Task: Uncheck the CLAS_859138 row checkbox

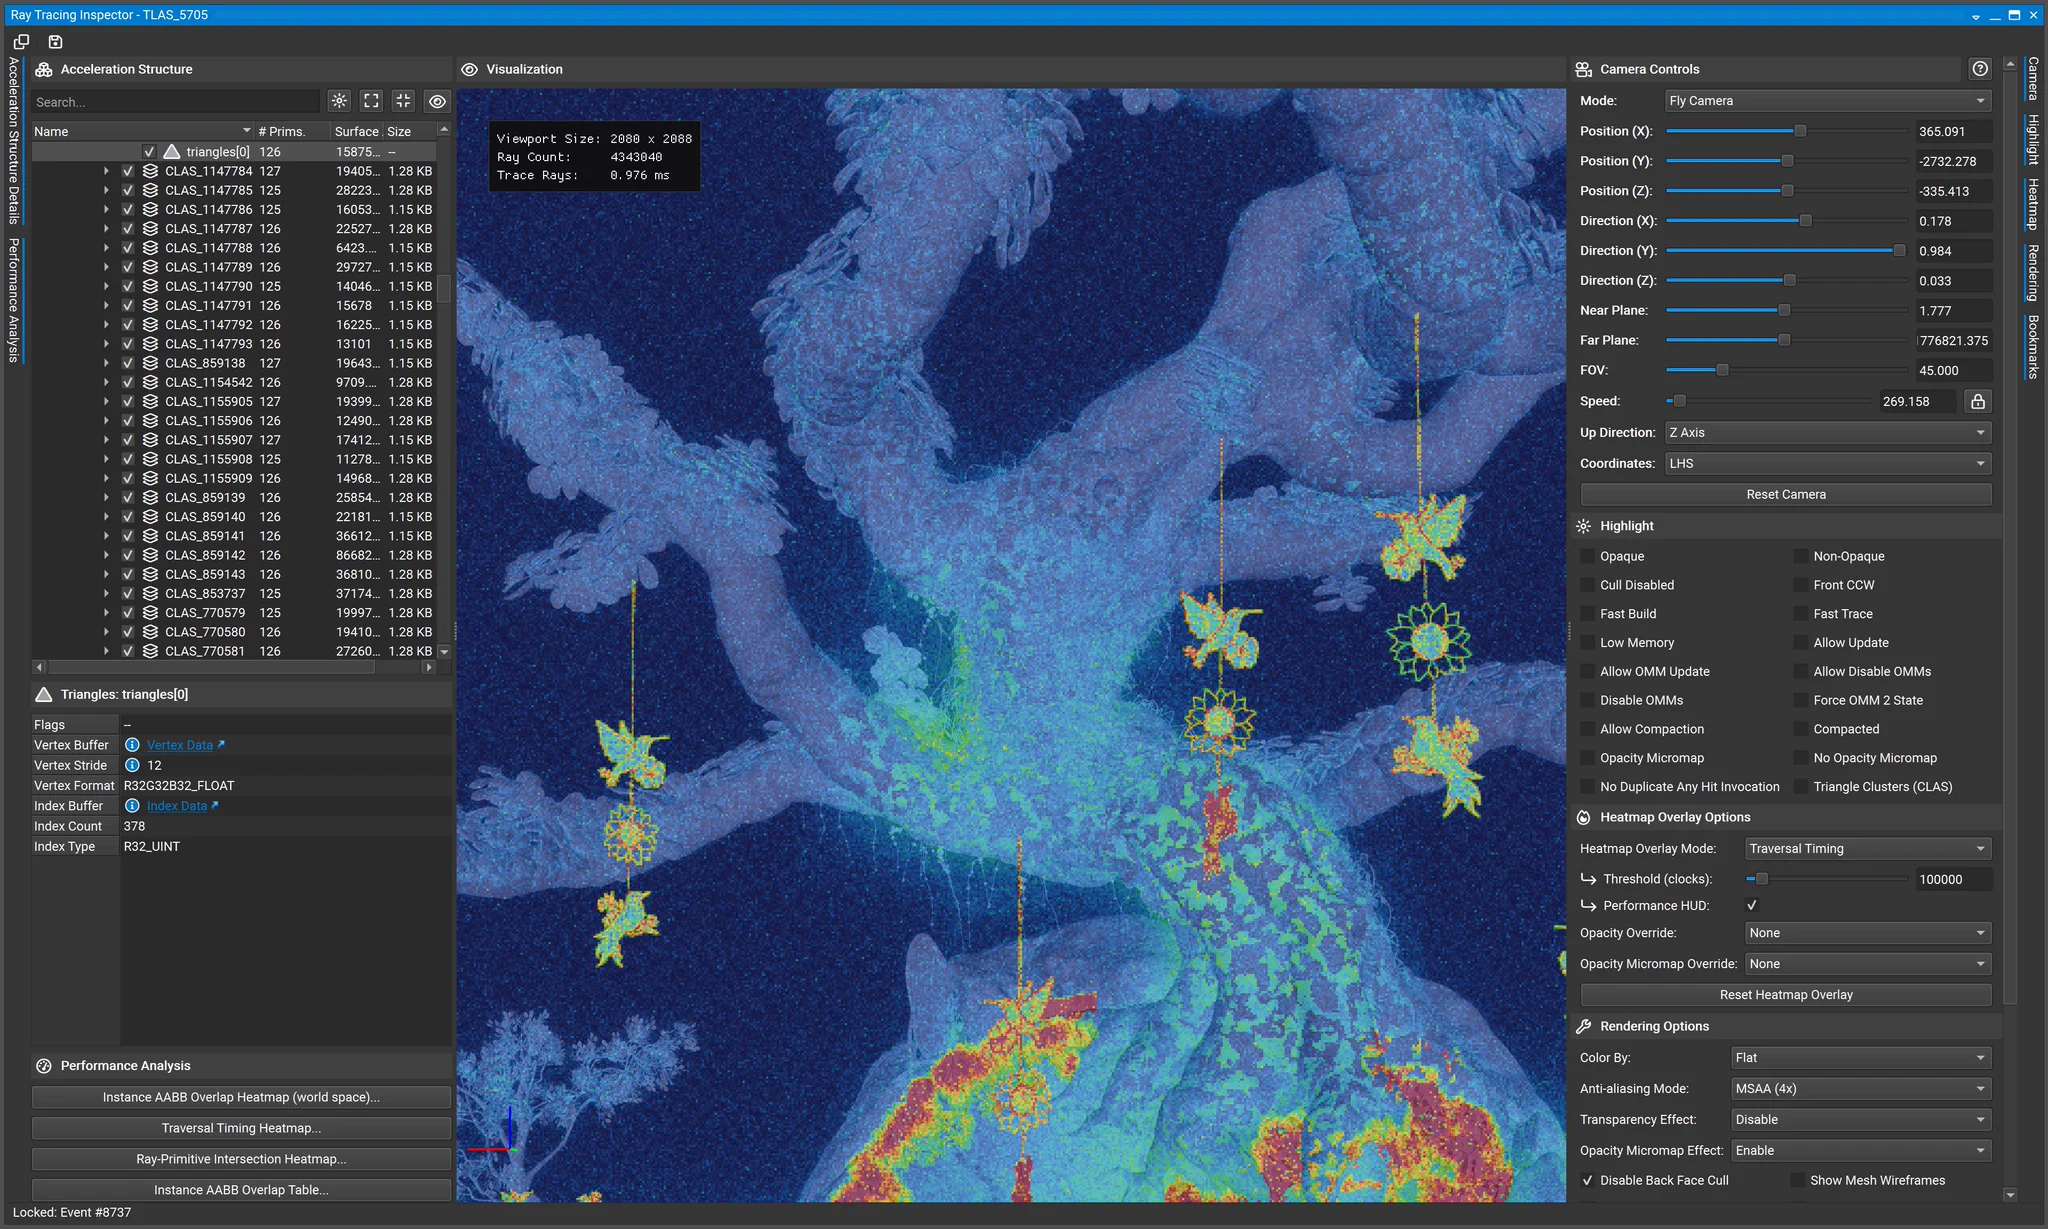Action: point(128,363)
